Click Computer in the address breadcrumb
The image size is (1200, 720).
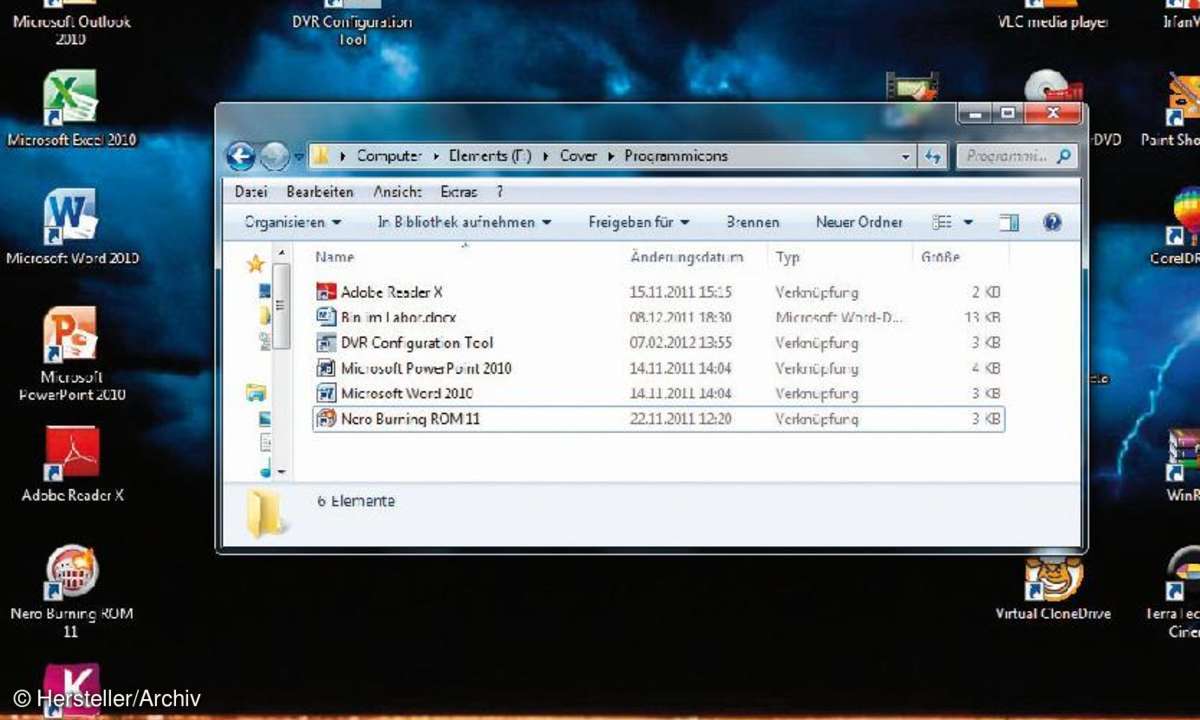point(390,156)
